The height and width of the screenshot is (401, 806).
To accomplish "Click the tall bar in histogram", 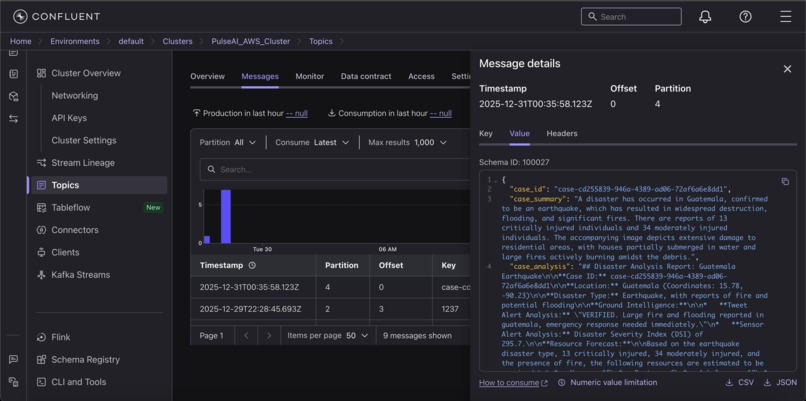I will (x=226, y=216).
